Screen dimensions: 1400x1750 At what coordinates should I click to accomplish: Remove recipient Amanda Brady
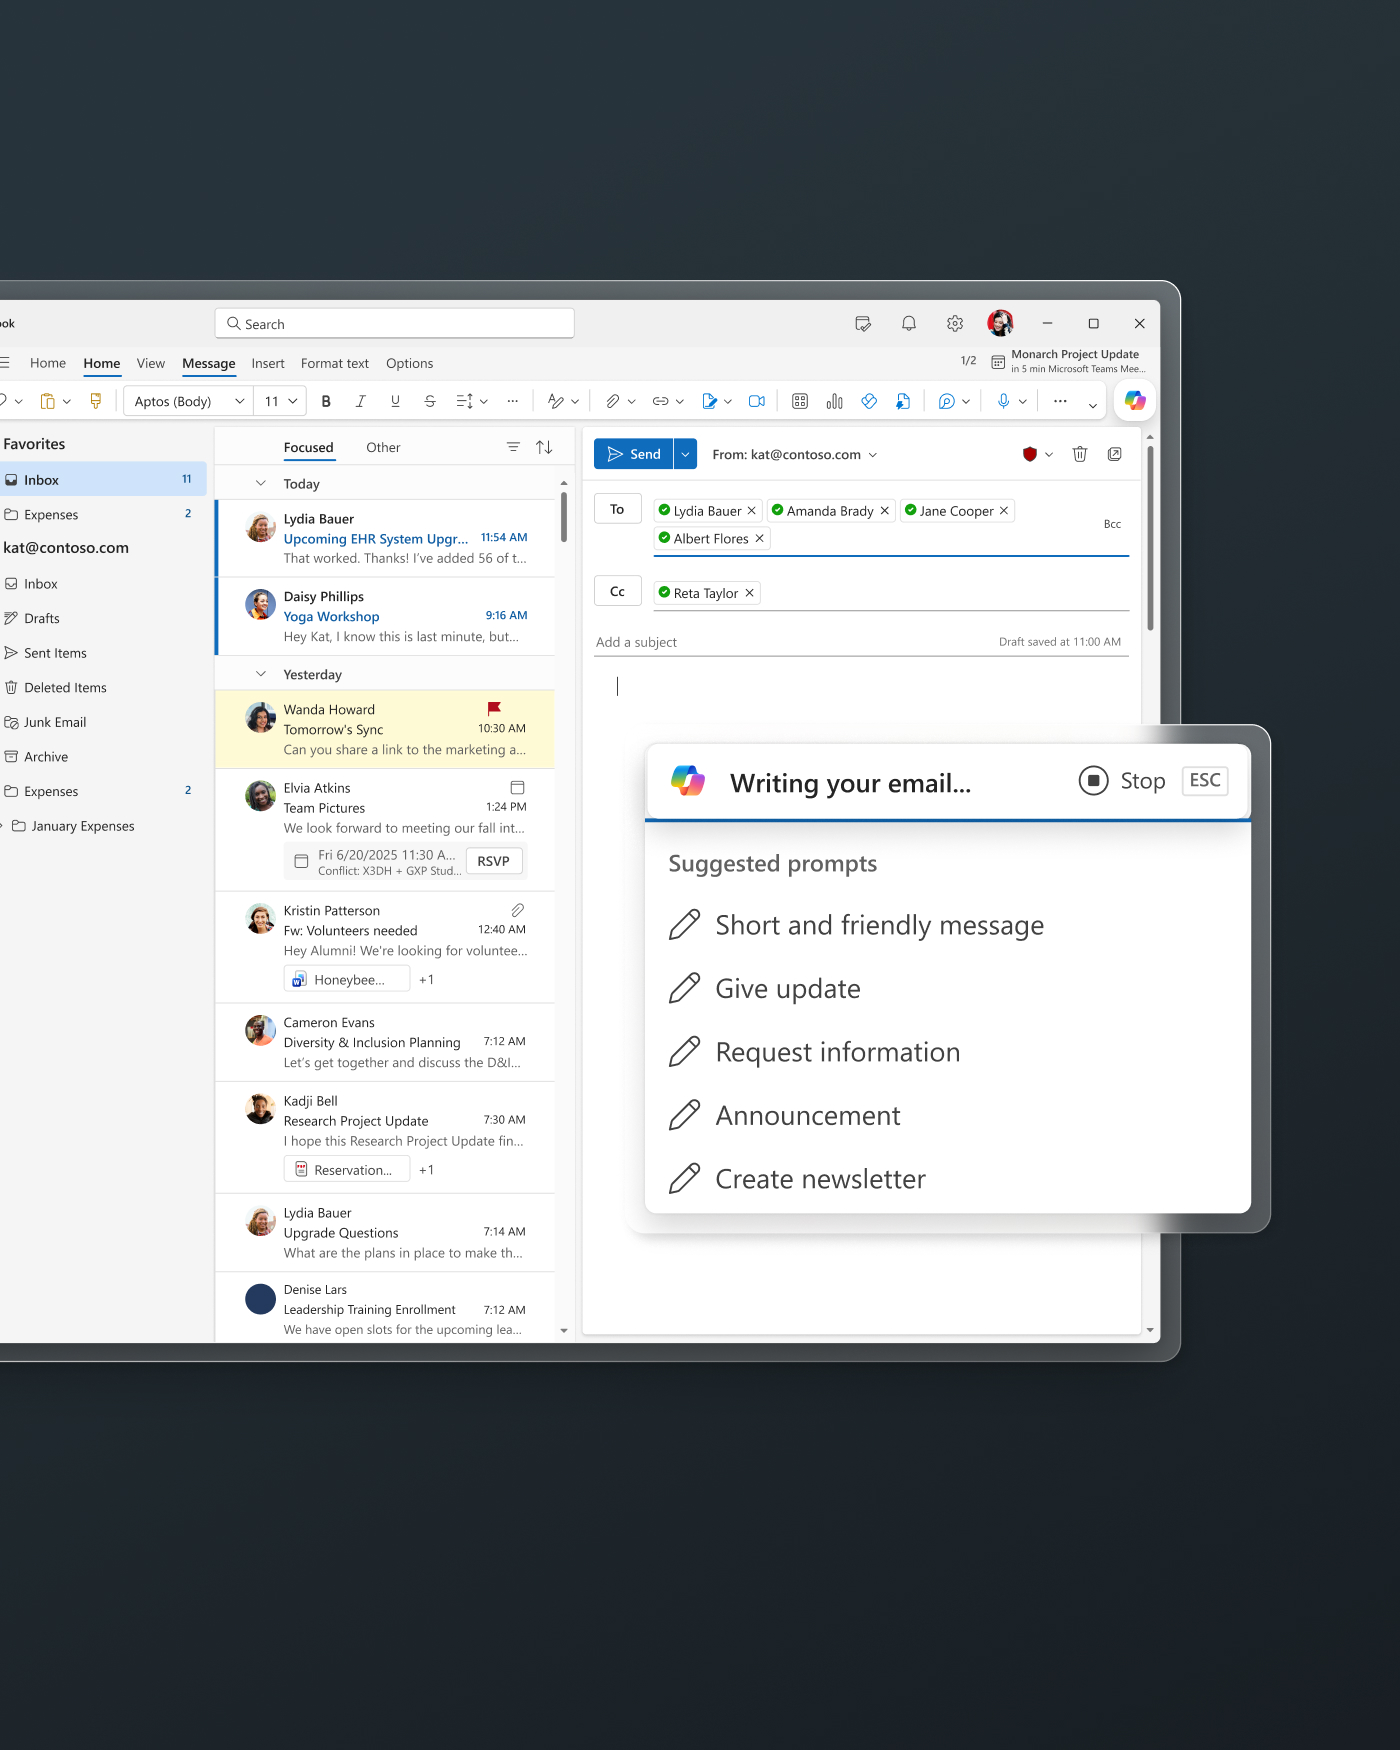[885, 510]
